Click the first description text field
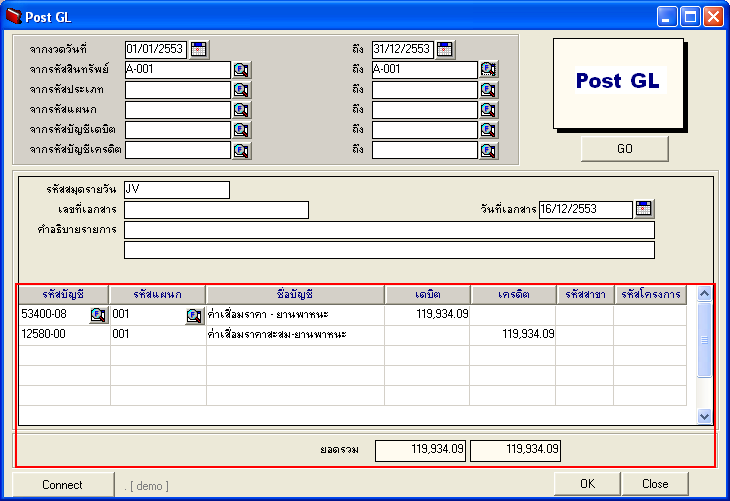This screenshot has width=730, height=501. coord(389,230)
